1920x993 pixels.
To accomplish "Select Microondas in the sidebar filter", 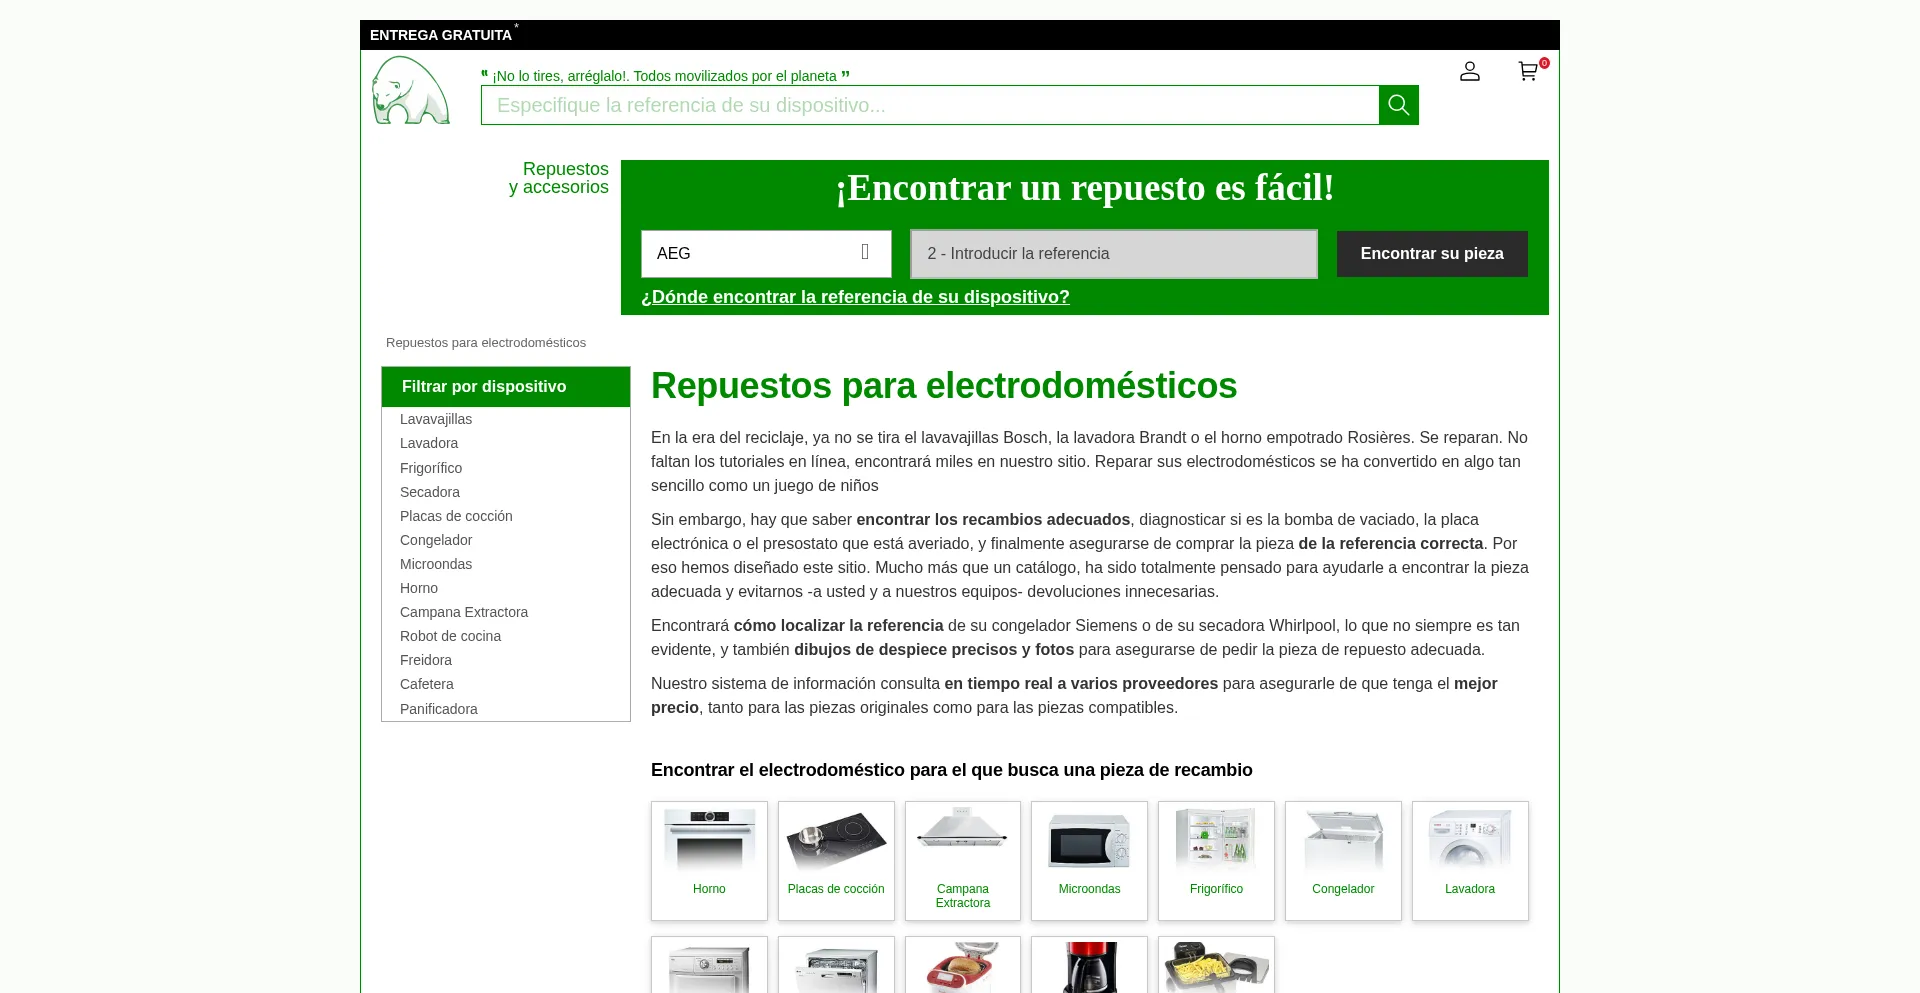I will tap(436, 564).
